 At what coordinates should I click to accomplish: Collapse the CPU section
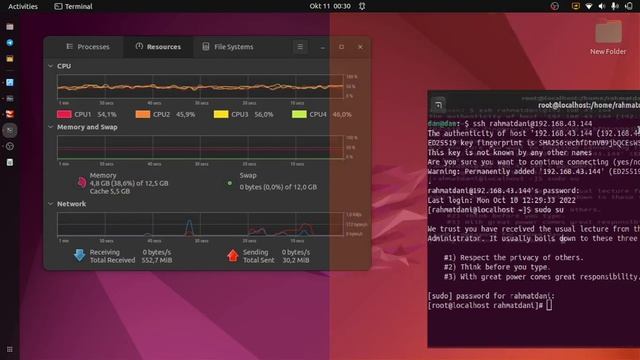coord(51,66)
